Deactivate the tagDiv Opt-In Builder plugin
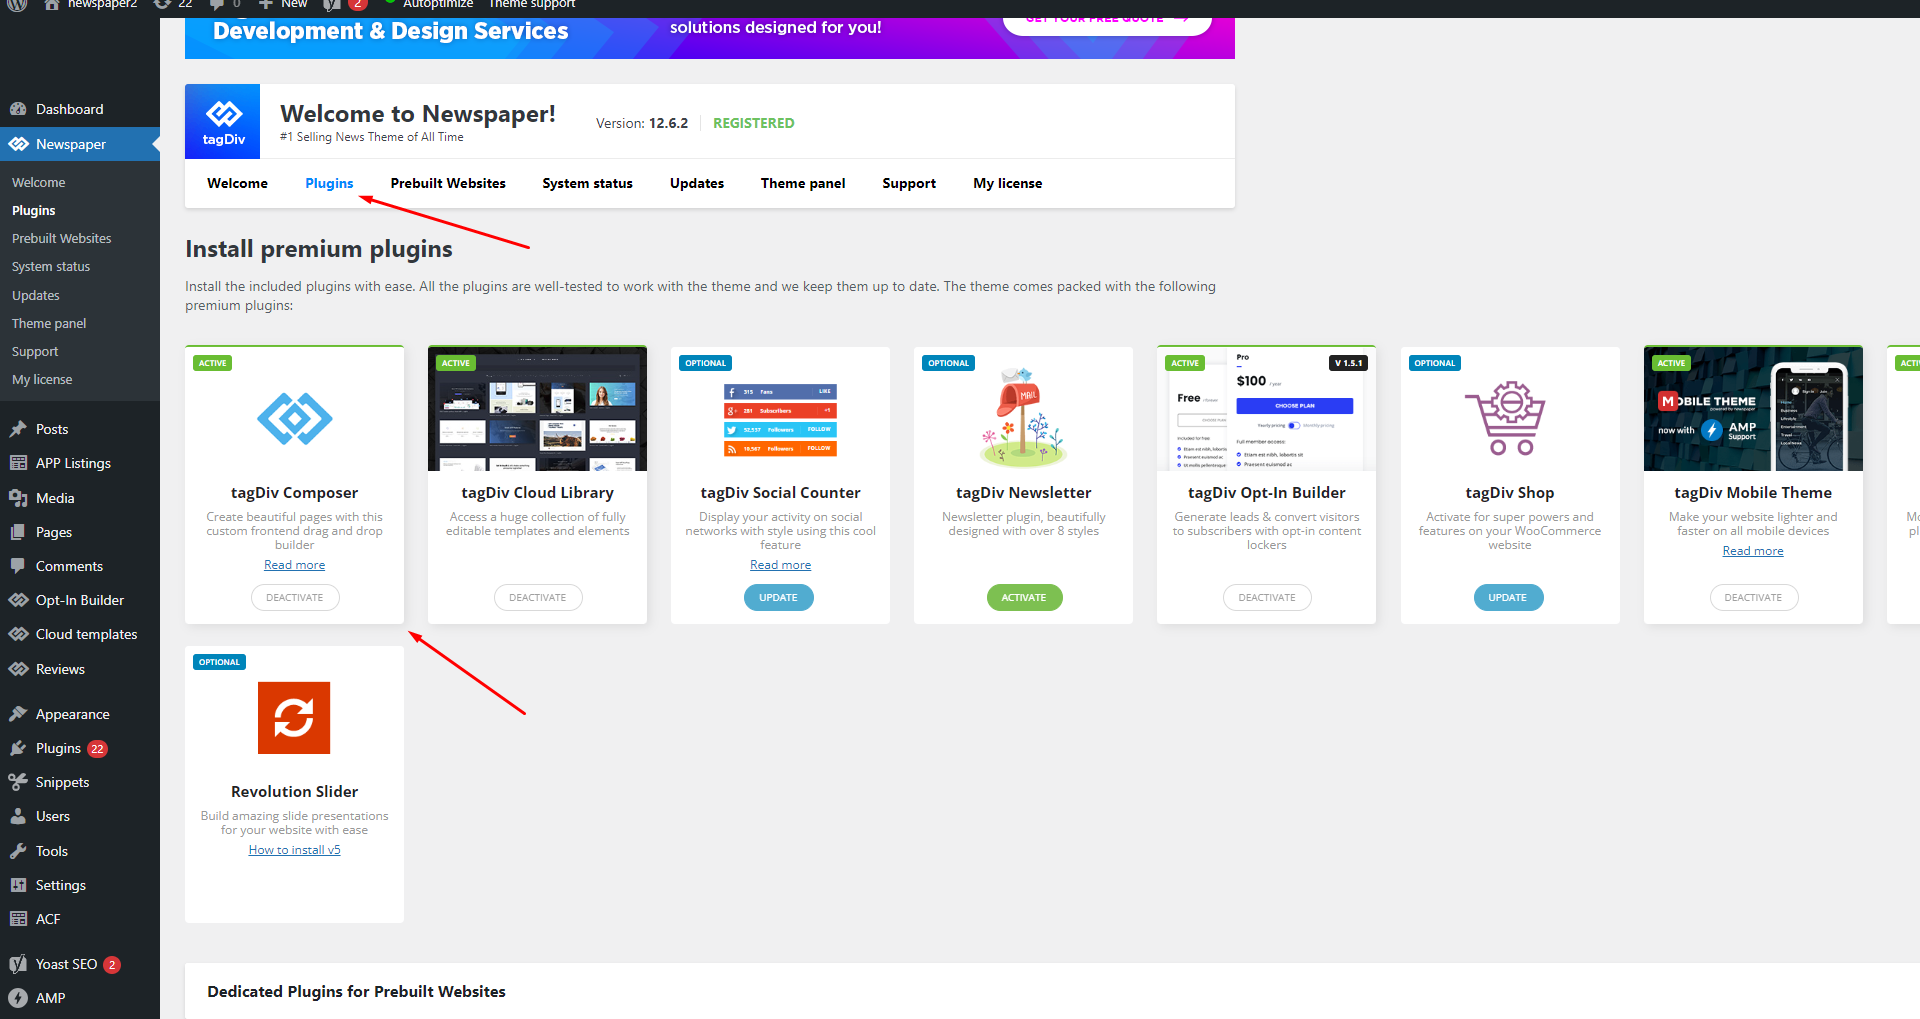The width and height of the screenshot is (1920, 1019). [x=1267, y=597]
